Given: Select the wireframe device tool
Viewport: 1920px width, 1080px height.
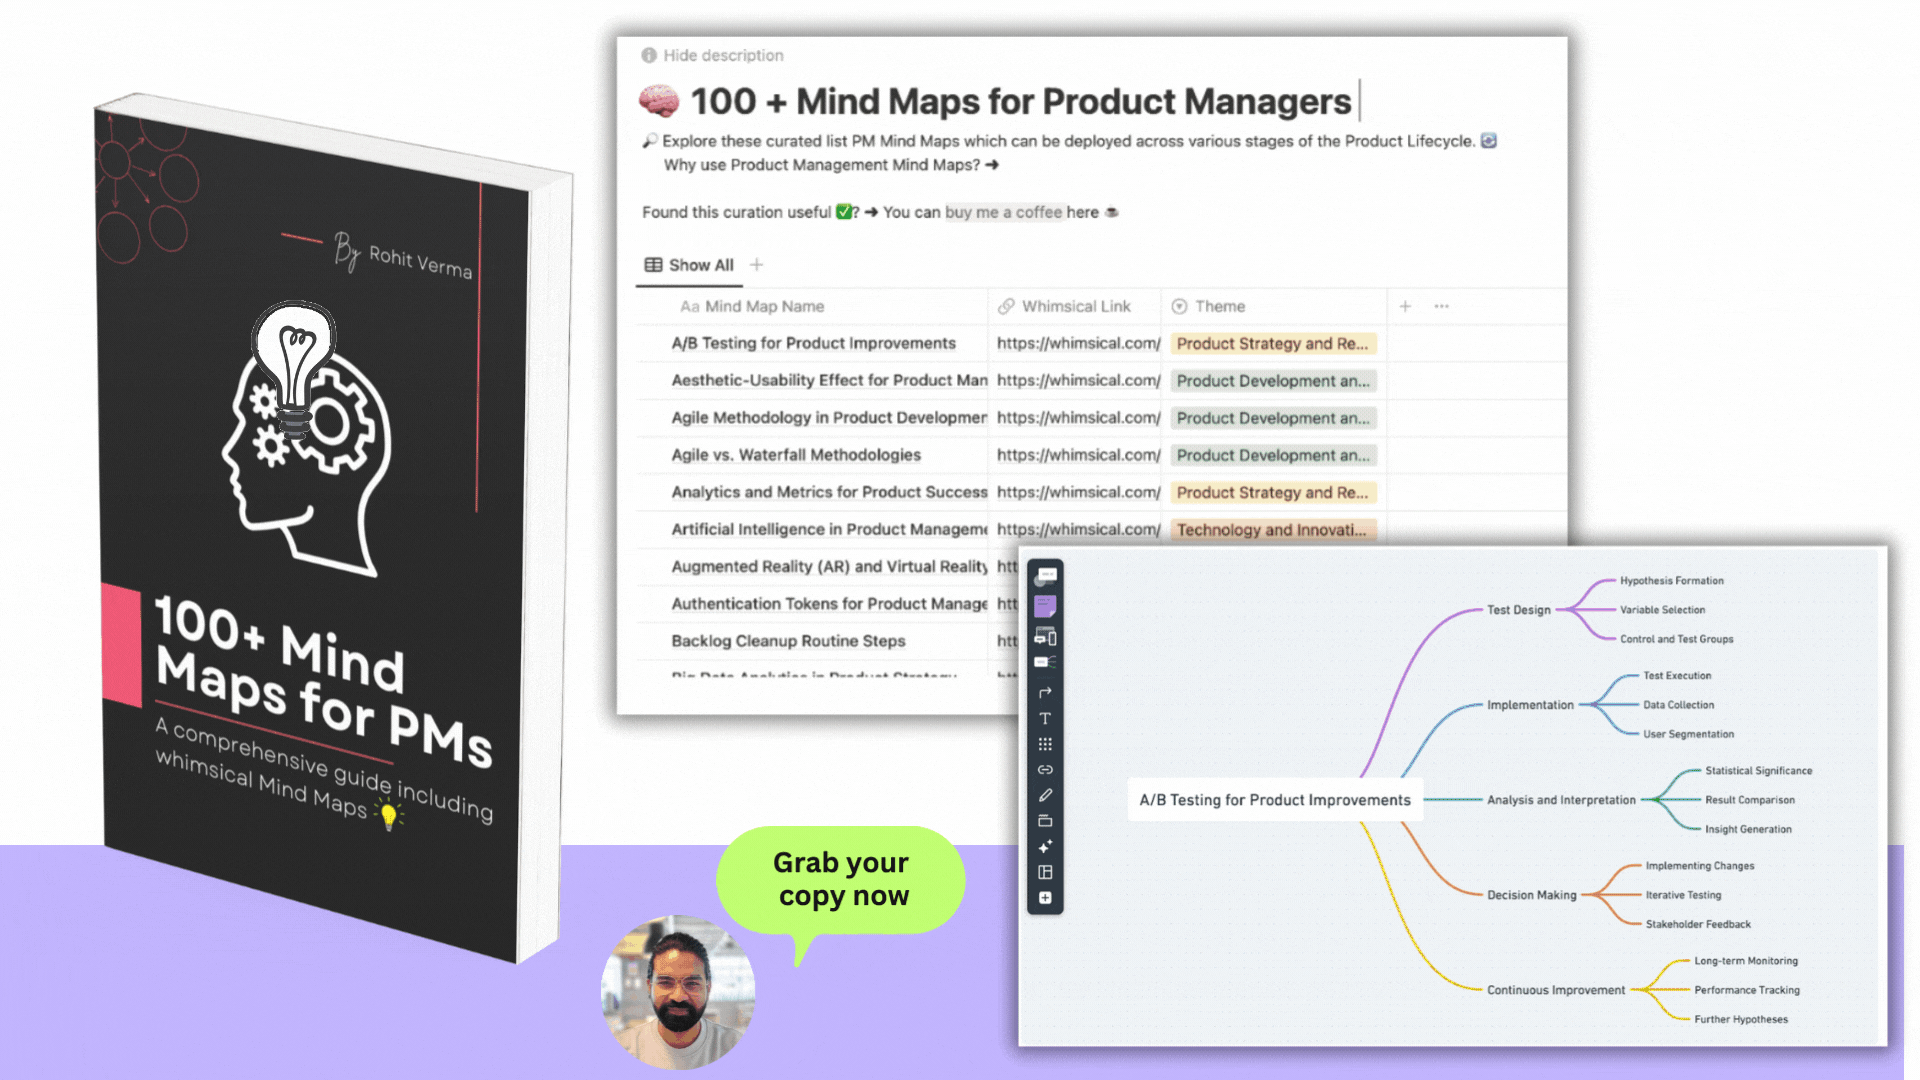Looking at the screenshot, I should pyautogui.click(x=1045, y=637).
